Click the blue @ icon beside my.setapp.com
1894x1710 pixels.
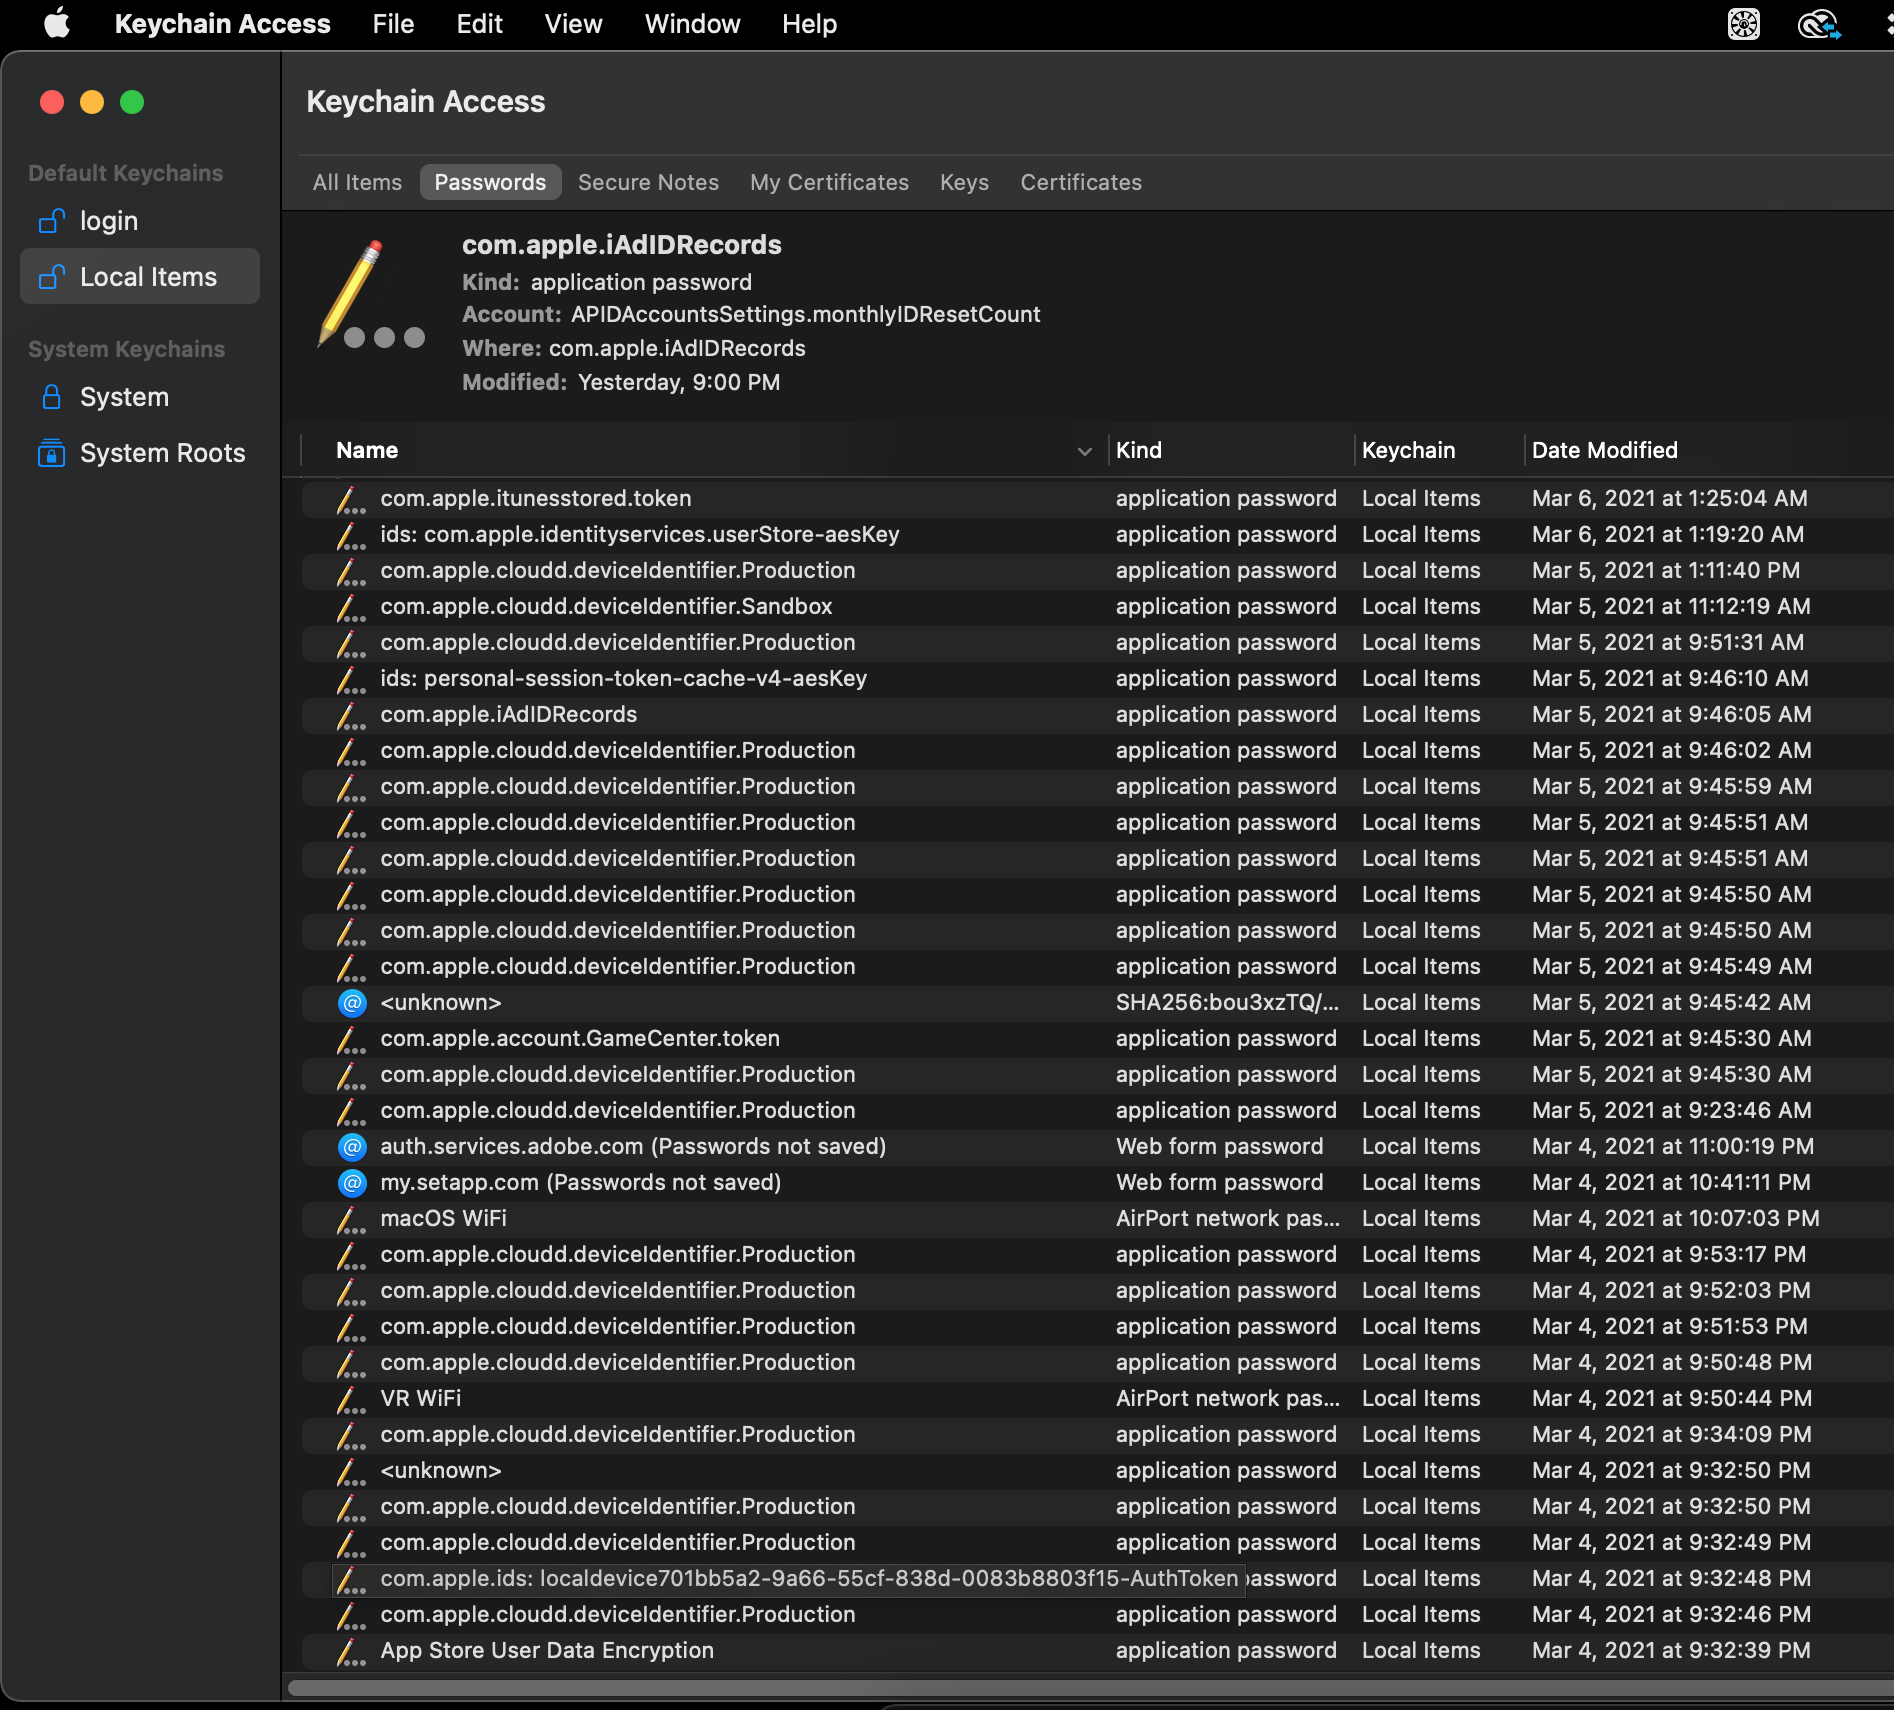[352, 1182]
